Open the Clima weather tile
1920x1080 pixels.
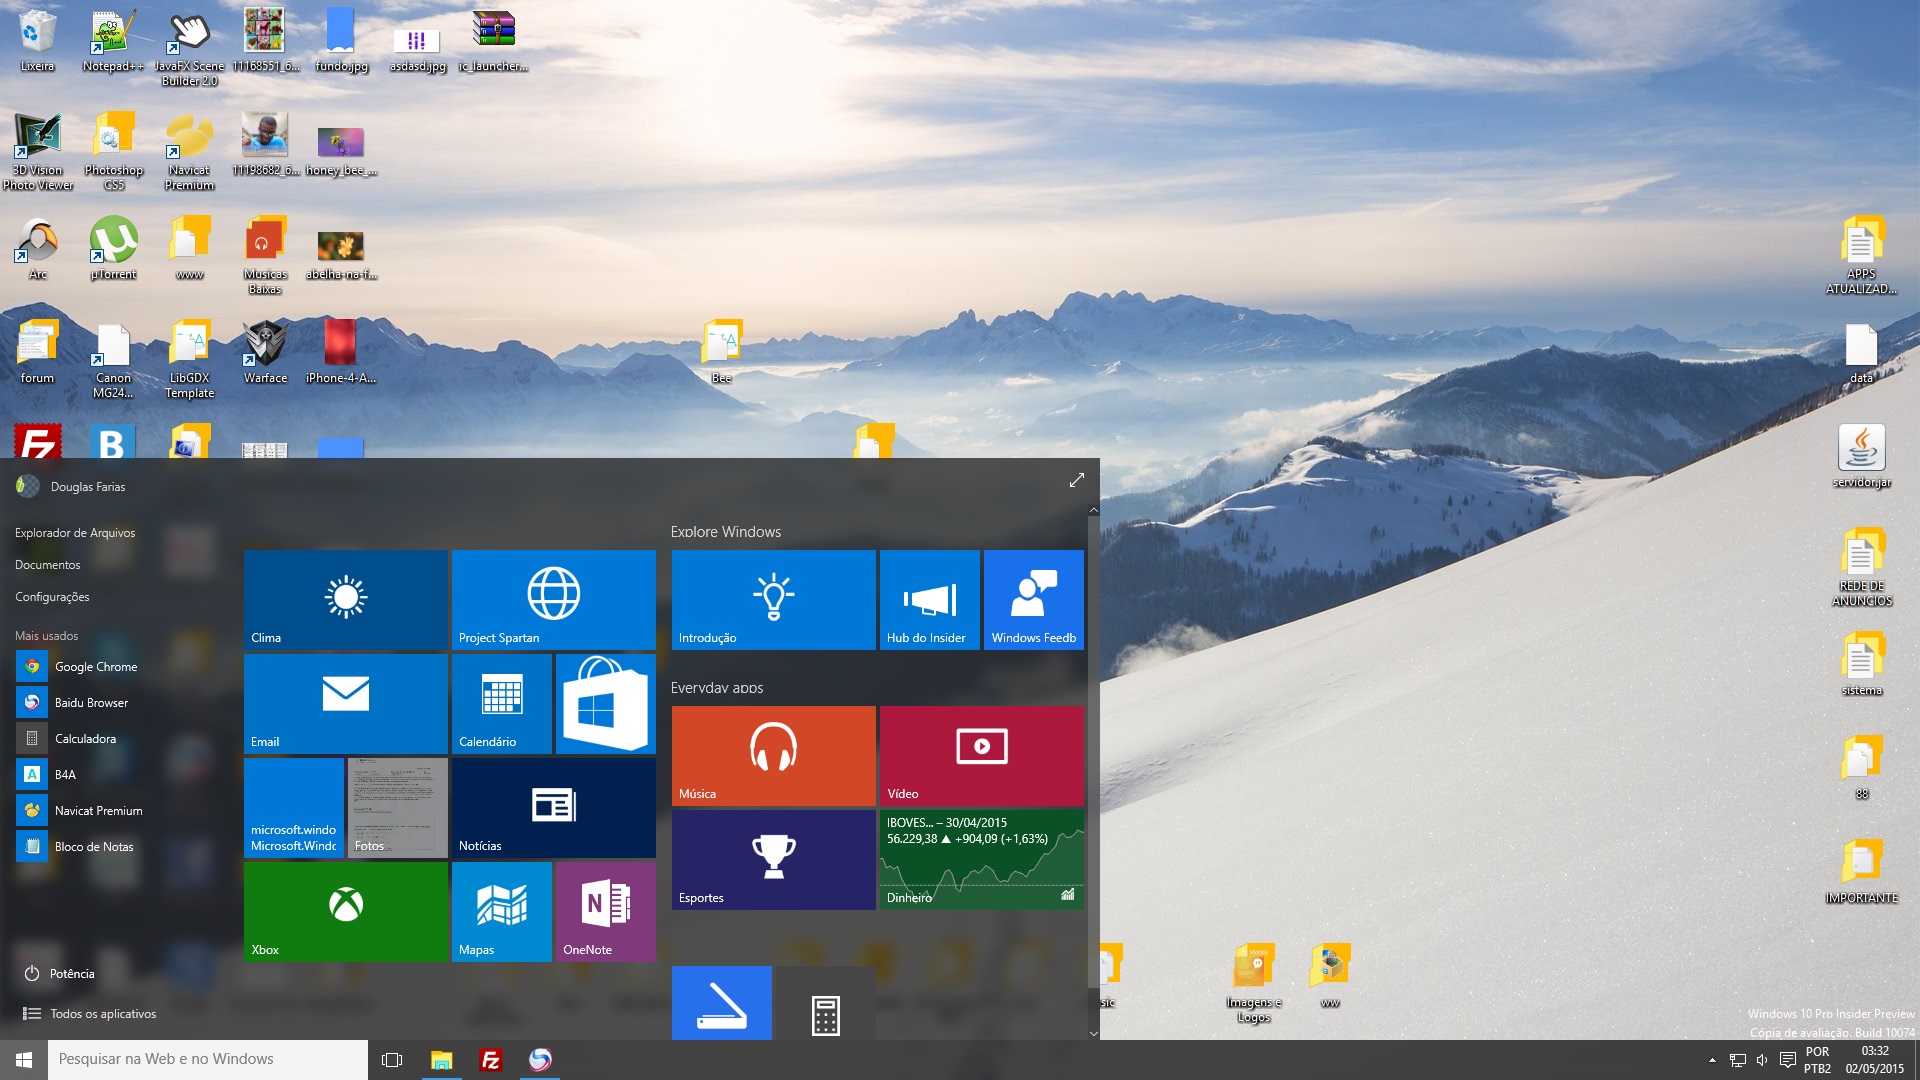click(x=345, y=599)
